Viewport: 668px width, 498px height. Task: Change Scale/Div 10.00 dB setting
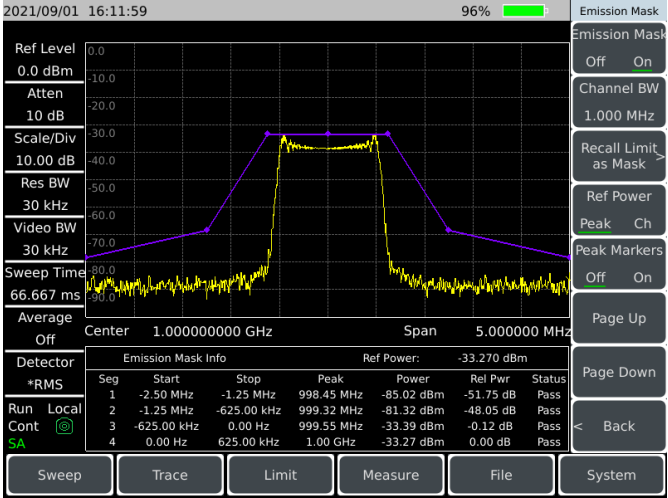click(x=45, y=149)
